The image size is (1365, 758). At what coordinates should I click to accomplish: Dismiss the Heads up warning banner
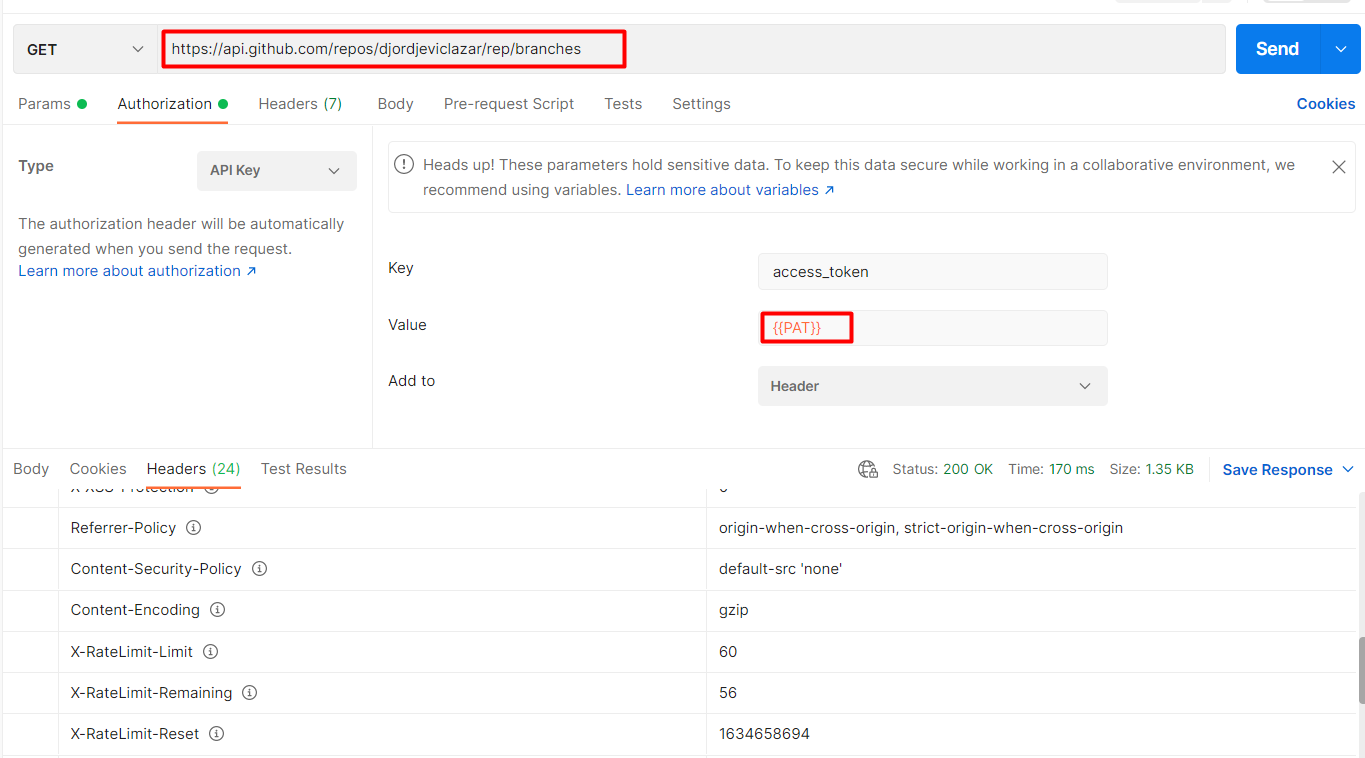pos(1338,167)
